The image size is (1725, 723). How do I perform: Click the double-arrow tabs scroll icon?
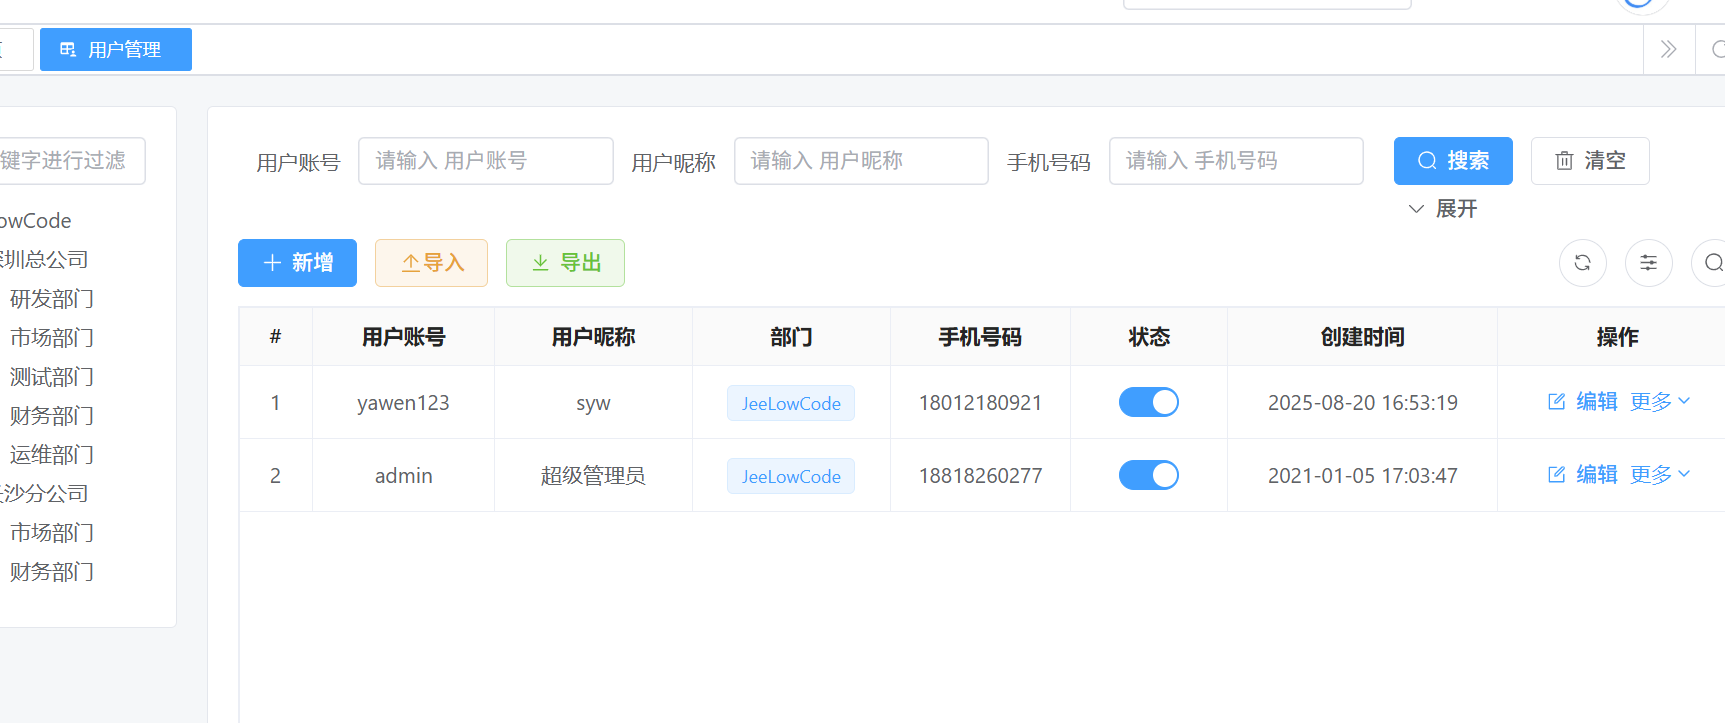[1668, 49]
